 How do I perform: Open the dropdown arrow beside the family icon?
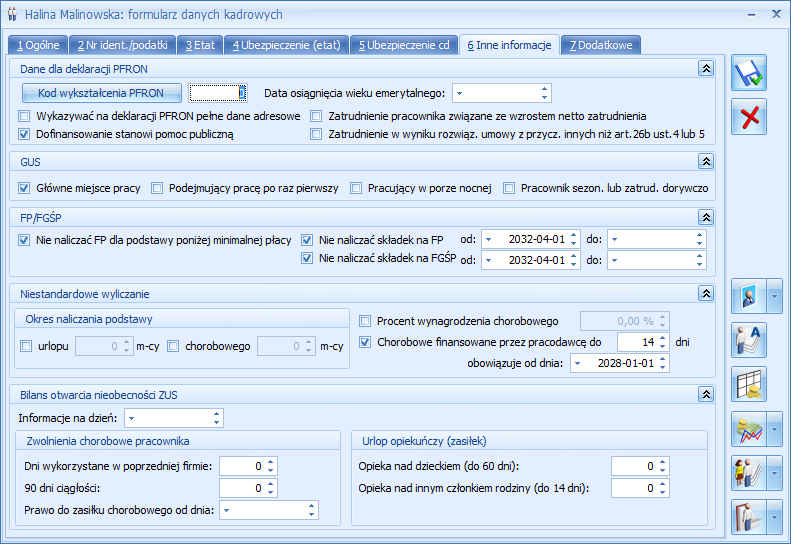click(774, 473)
